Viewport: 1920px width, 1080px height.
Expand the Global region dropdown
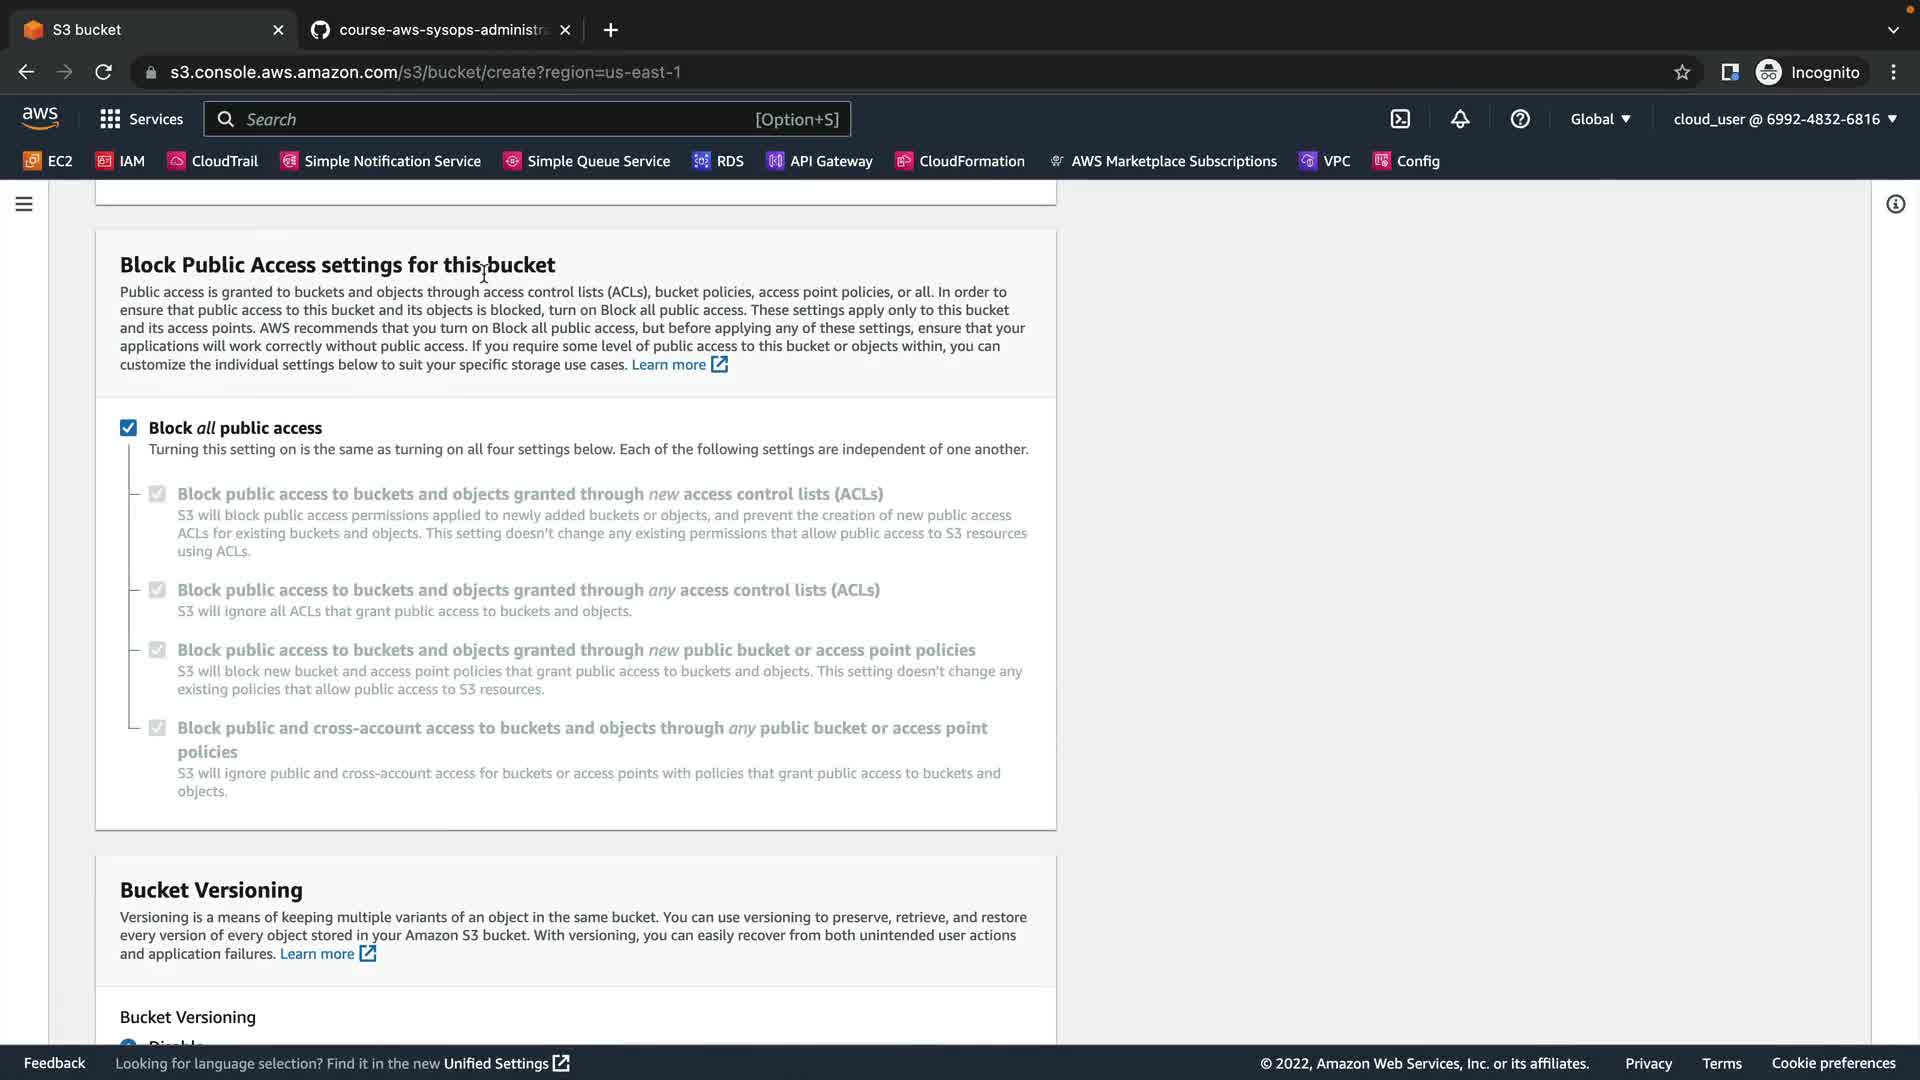pos(1600,119)
